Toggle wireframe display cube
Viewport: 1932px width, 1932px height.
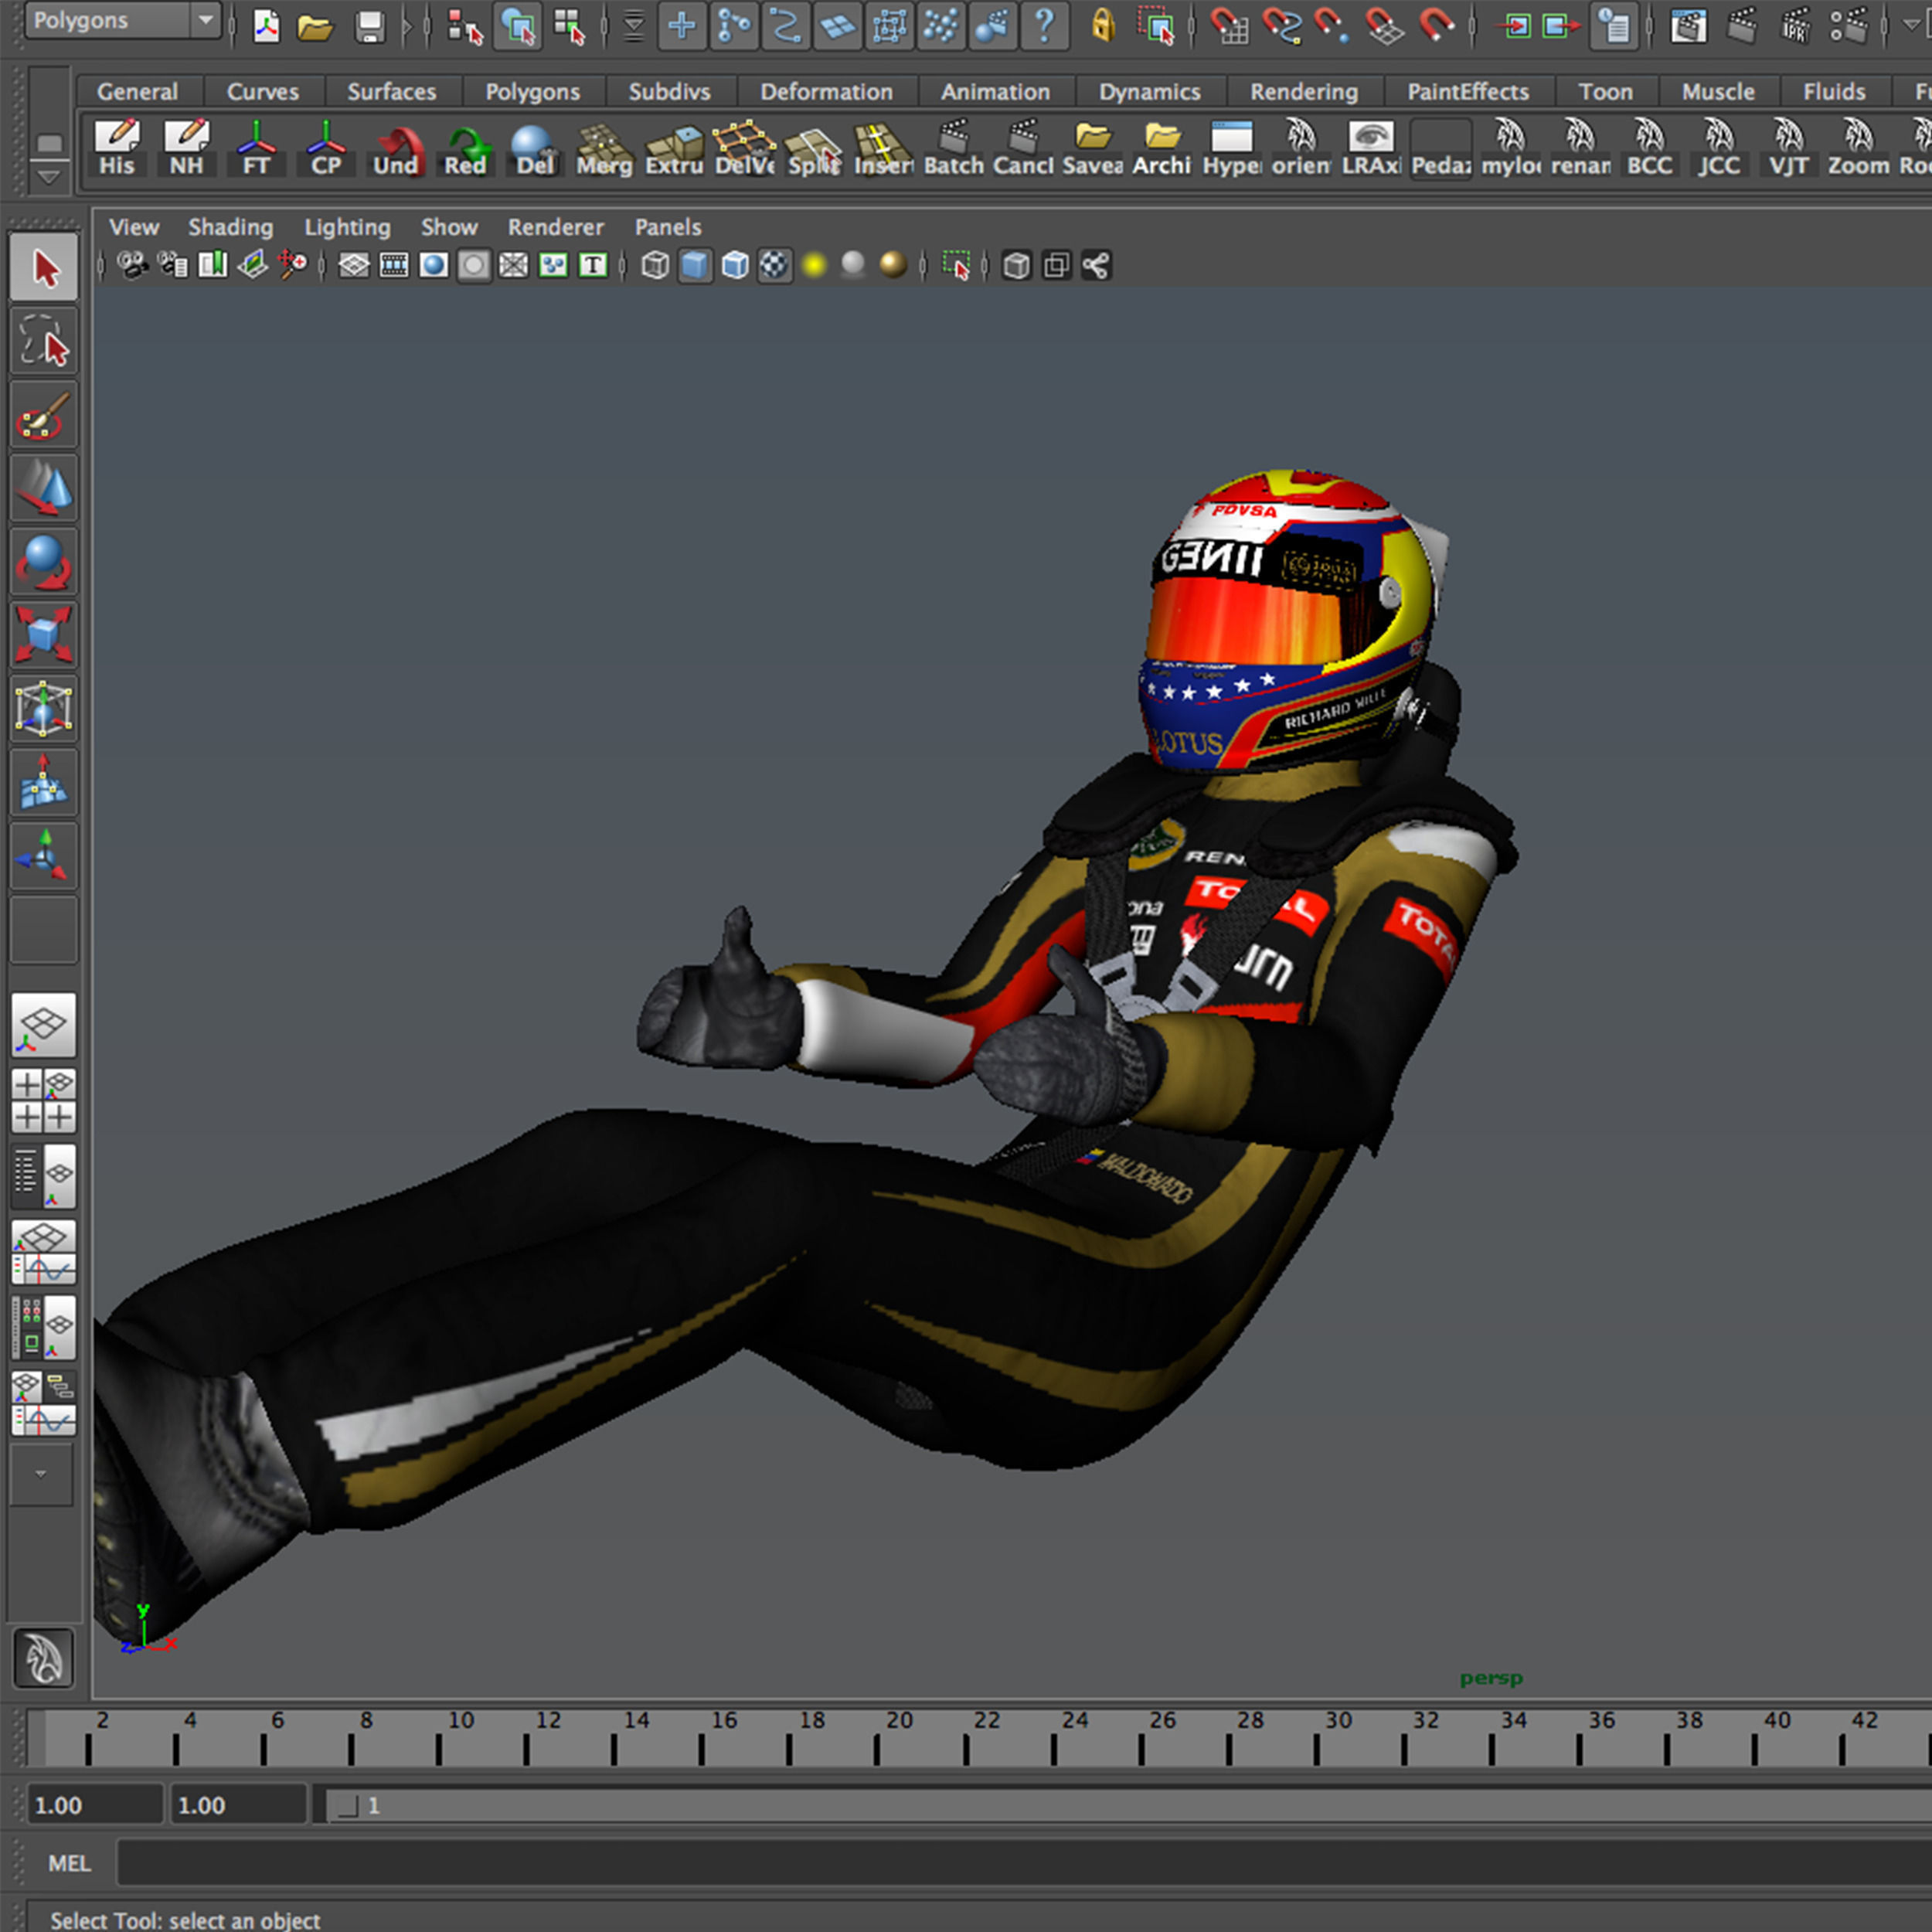[655, 265]
